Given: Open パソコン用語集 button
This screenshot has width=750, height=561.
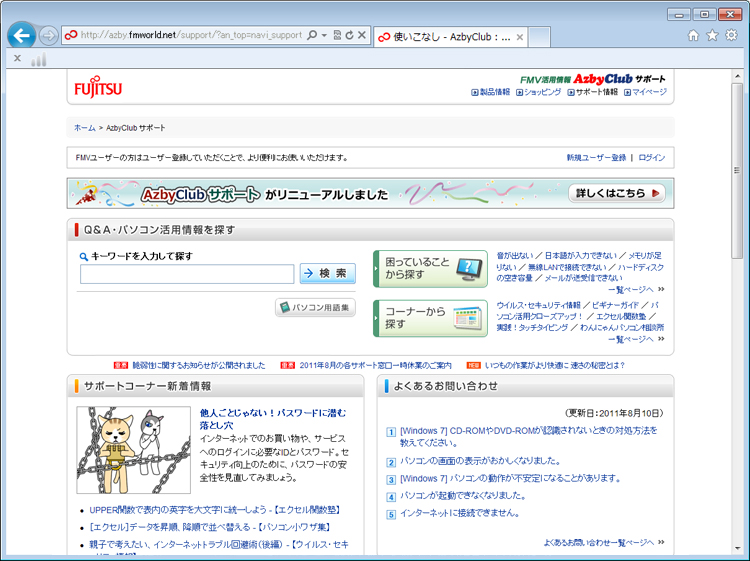Looking at the screenshot, I should (315, 308).
